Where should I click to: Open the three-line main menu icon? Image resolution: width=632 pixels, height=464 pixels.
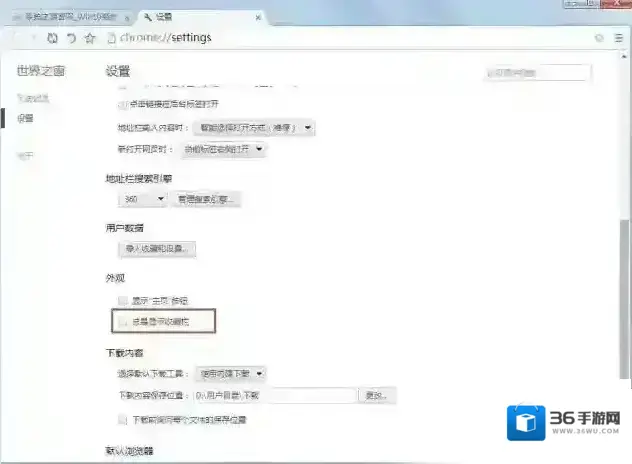(x=619, y=38)
